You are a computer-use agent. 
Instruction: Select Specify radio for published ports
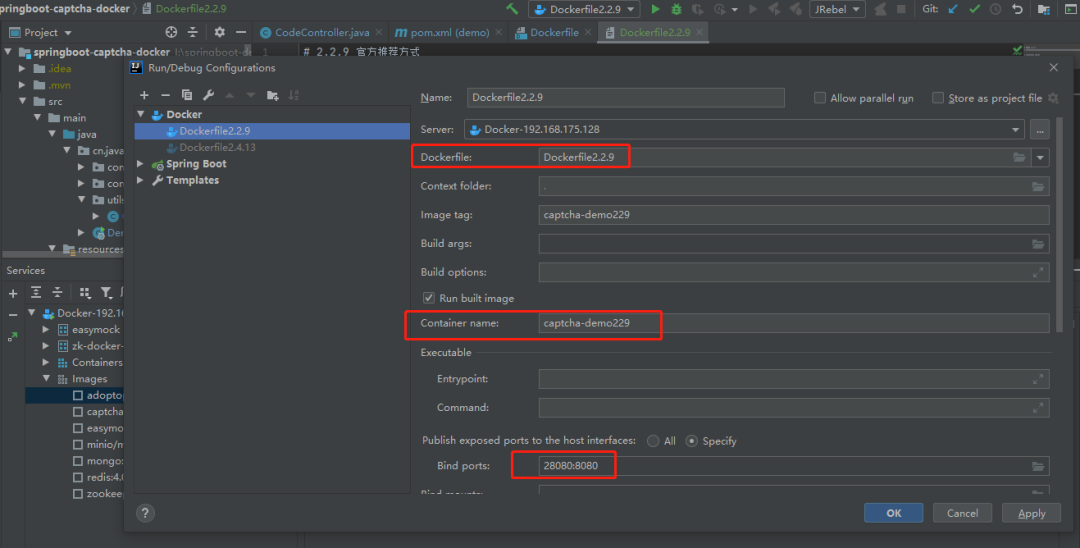pos(692,441)
